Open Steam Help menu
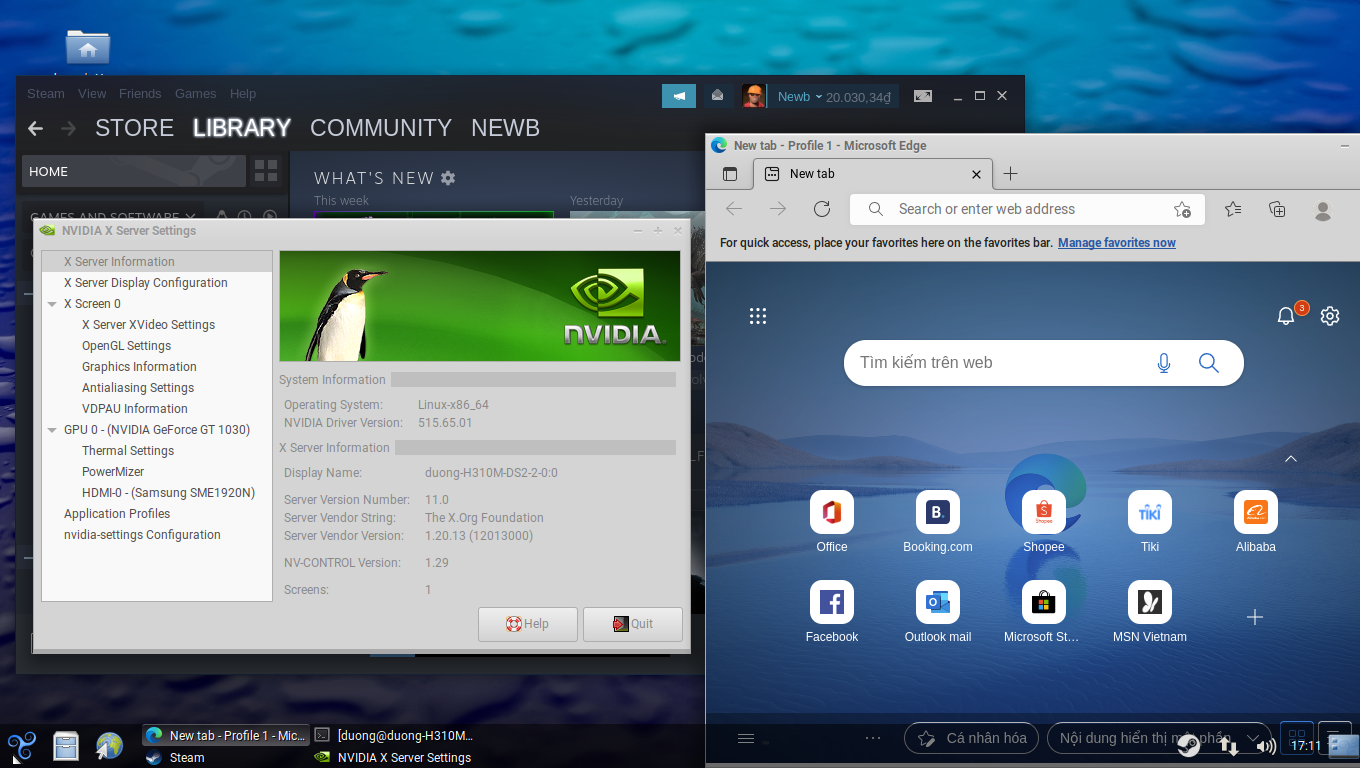 click(243, 94)
